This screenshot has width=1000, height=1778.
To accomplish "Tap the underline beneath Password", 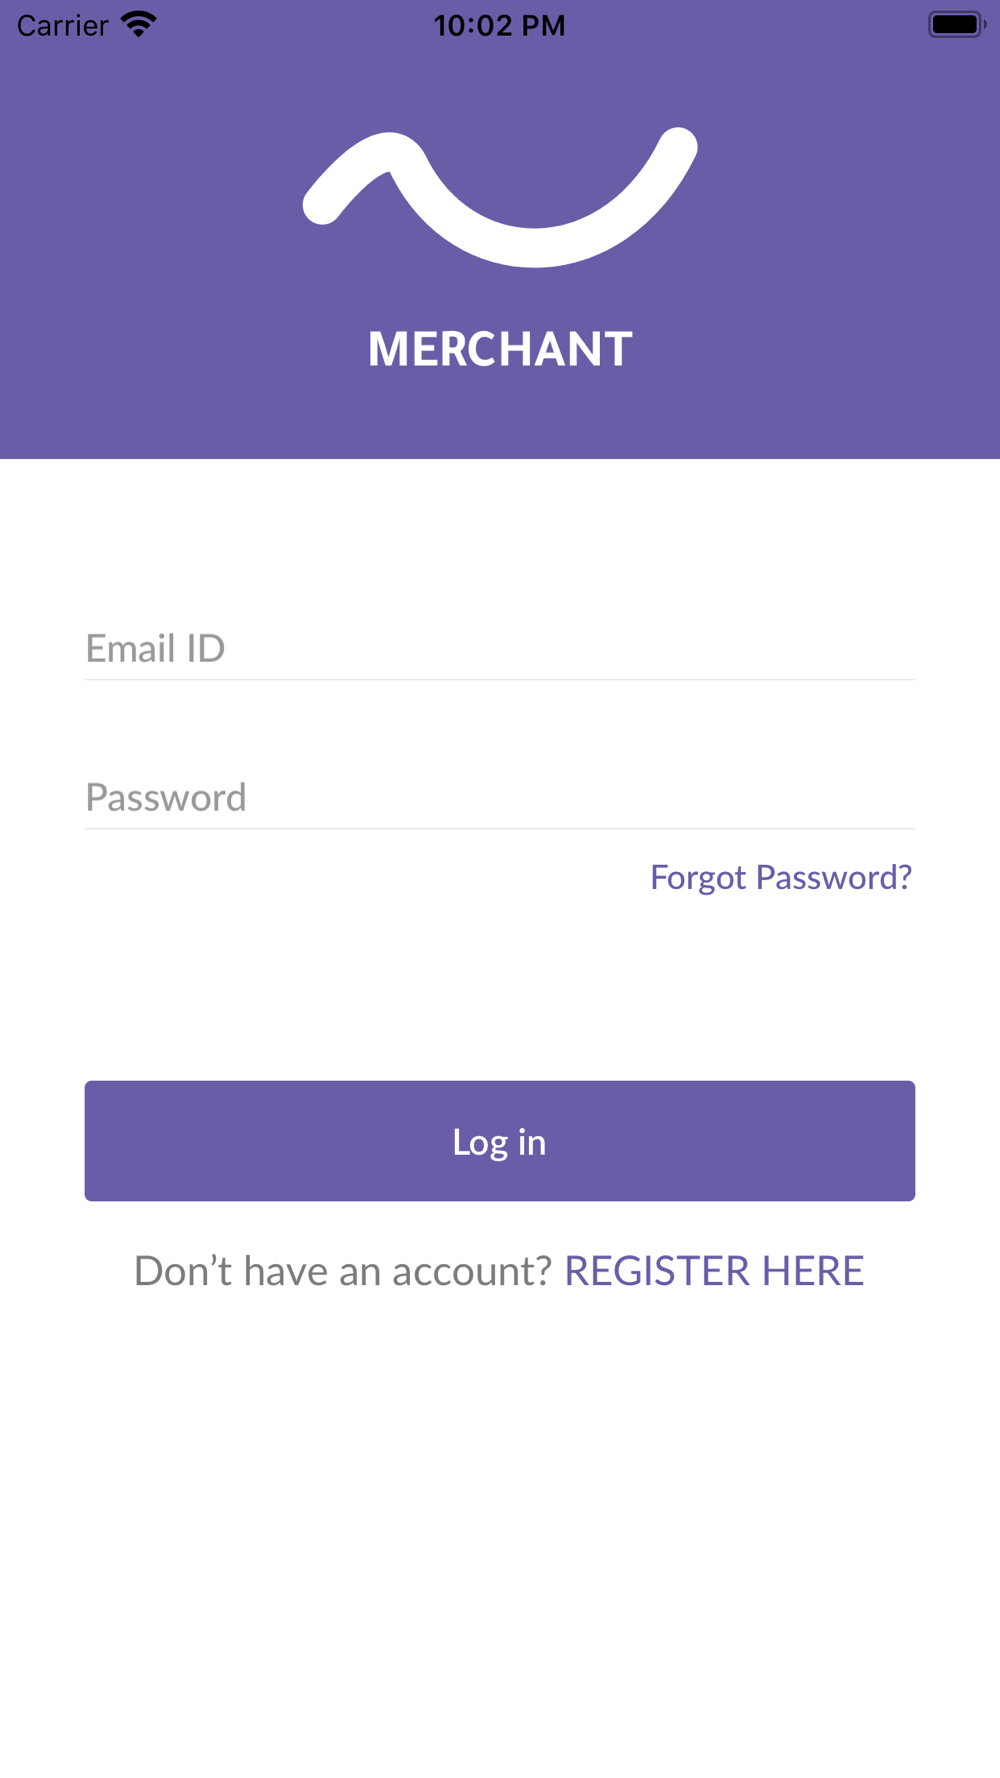I will [x=500, y=829].
